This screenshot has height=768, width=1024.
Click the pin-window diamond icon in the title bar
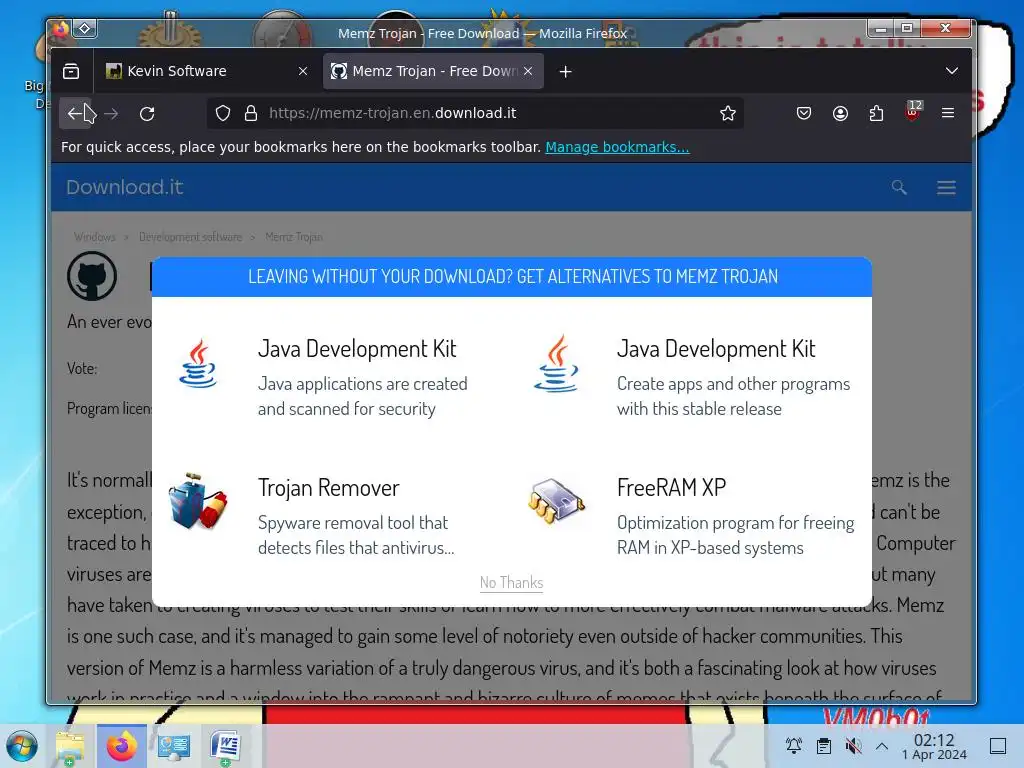click(85, 29)
